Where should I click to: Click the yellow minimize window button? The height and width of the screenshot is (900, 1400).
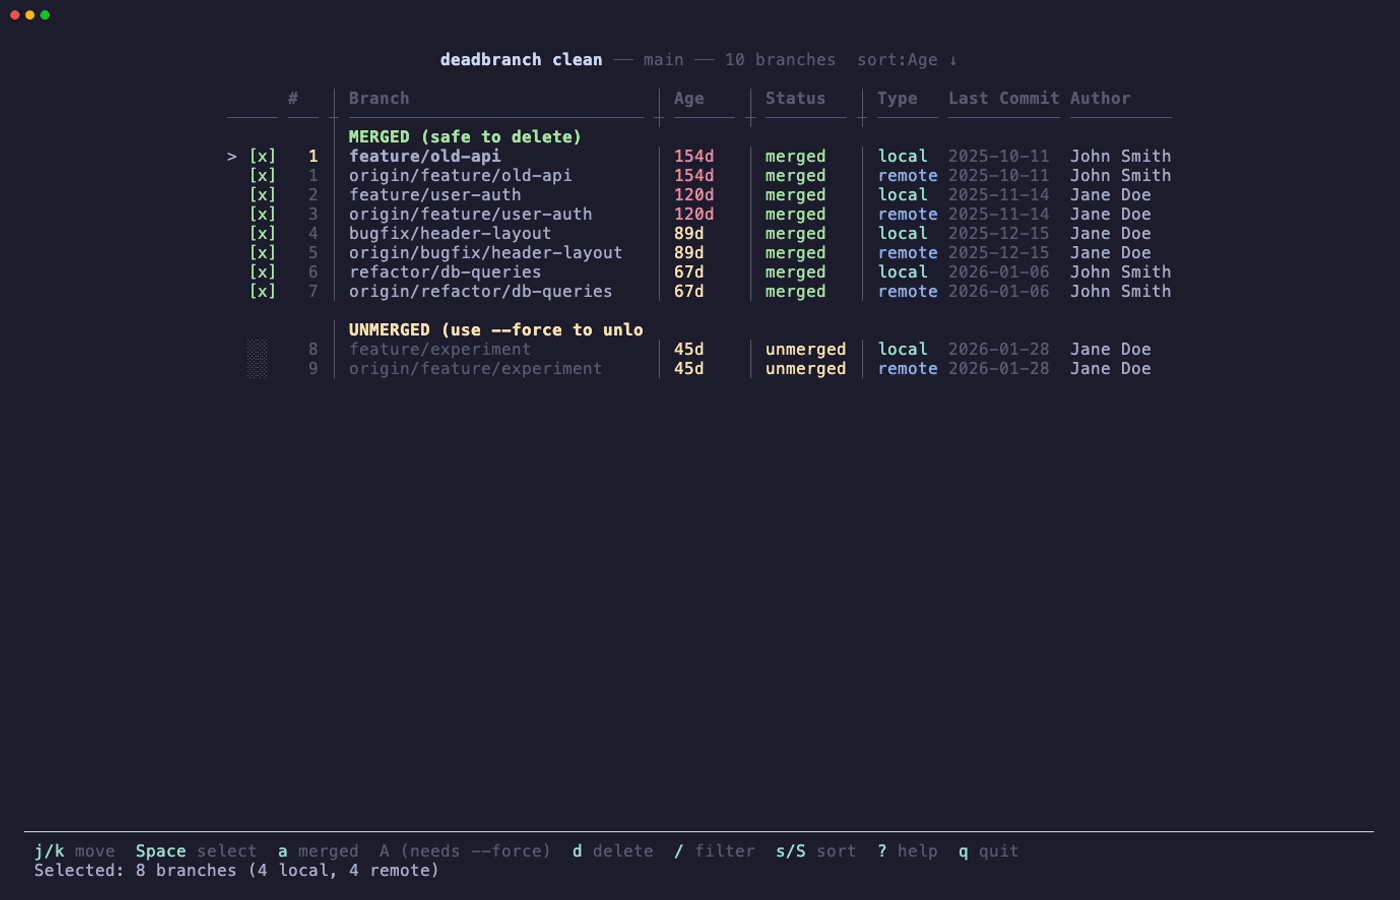pos(30,15)
